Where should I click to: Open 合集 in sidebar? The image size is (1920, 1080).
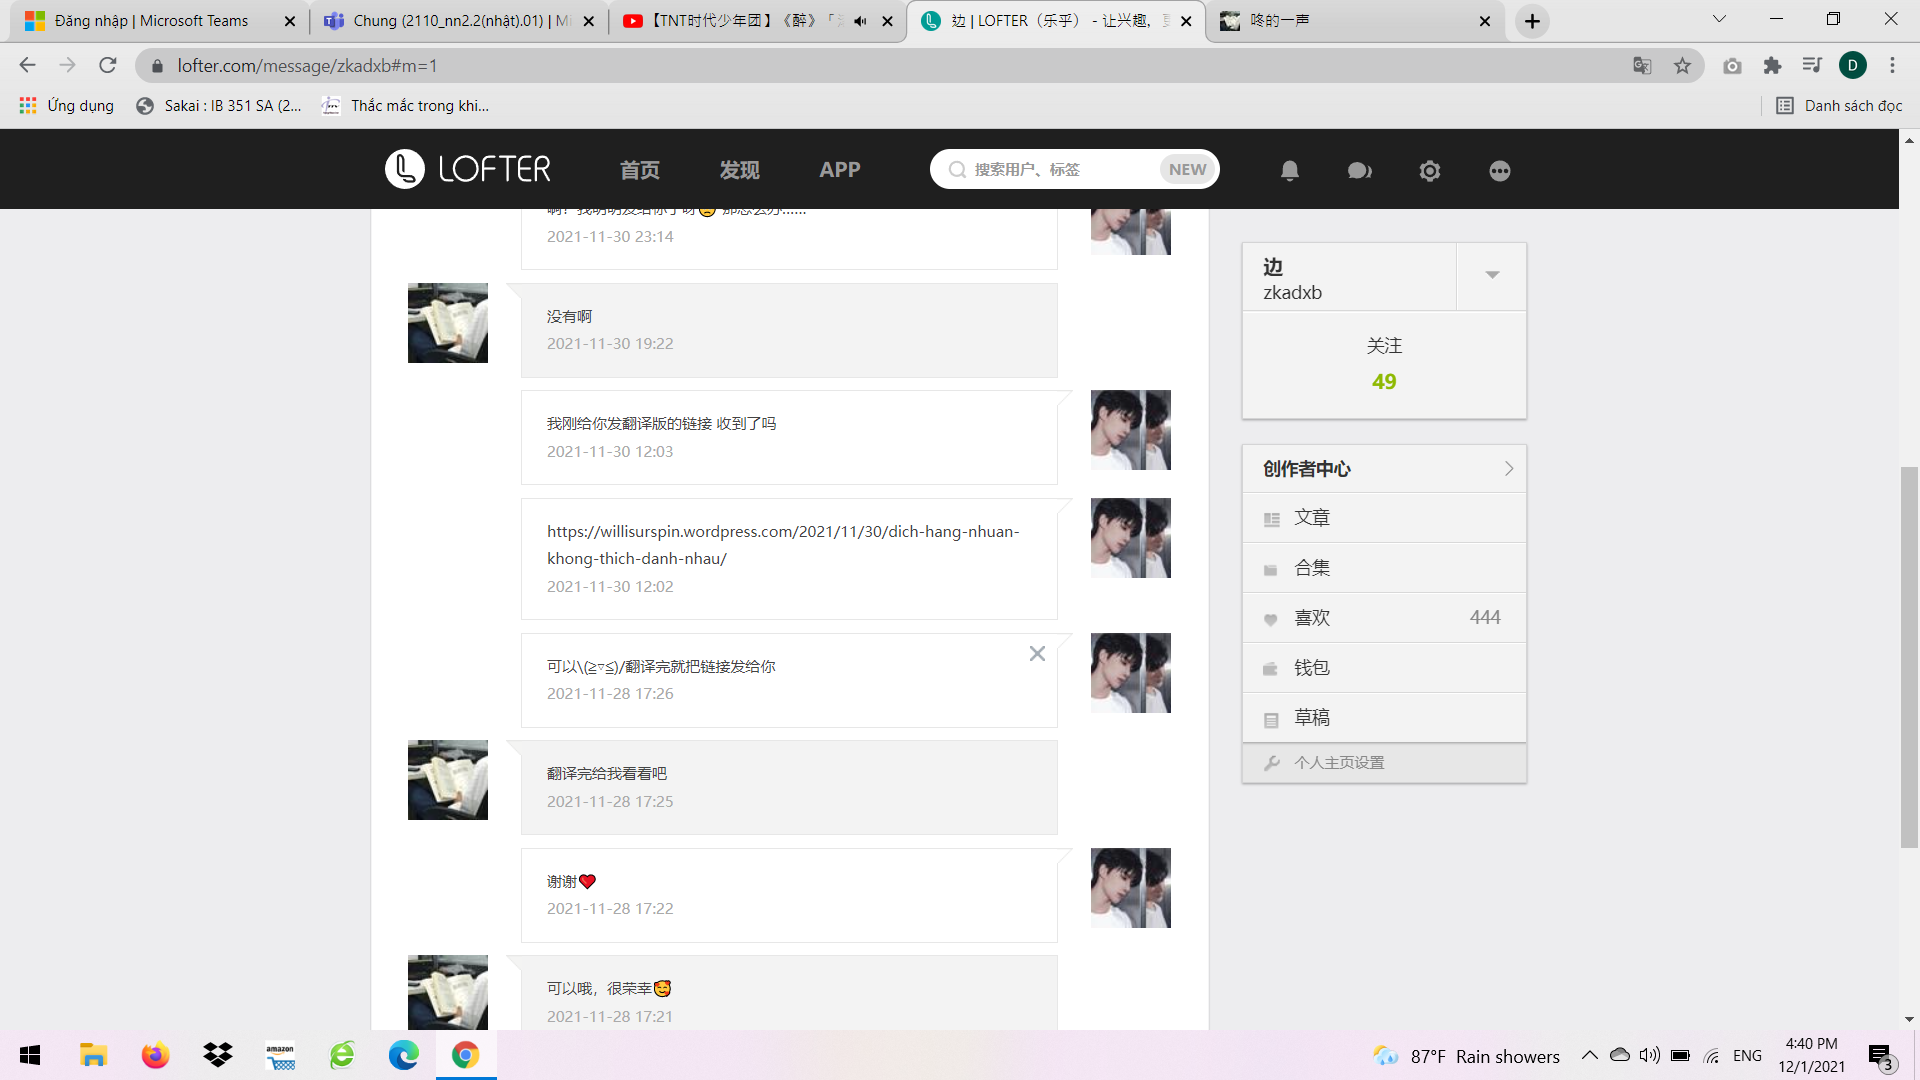[x=1384, y=568]
